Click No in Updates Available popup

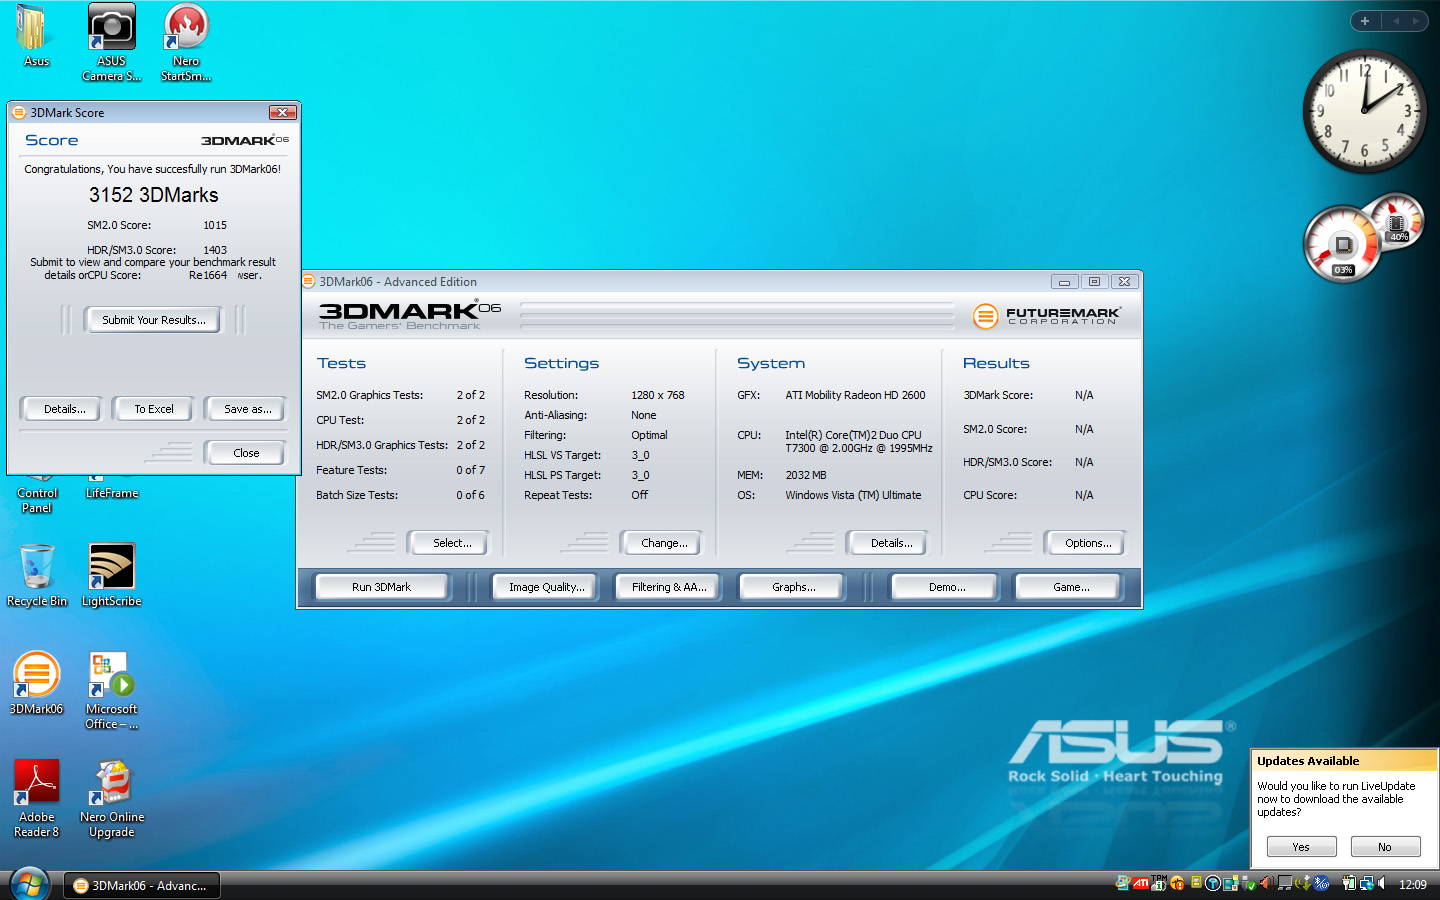pos(1384,847)
